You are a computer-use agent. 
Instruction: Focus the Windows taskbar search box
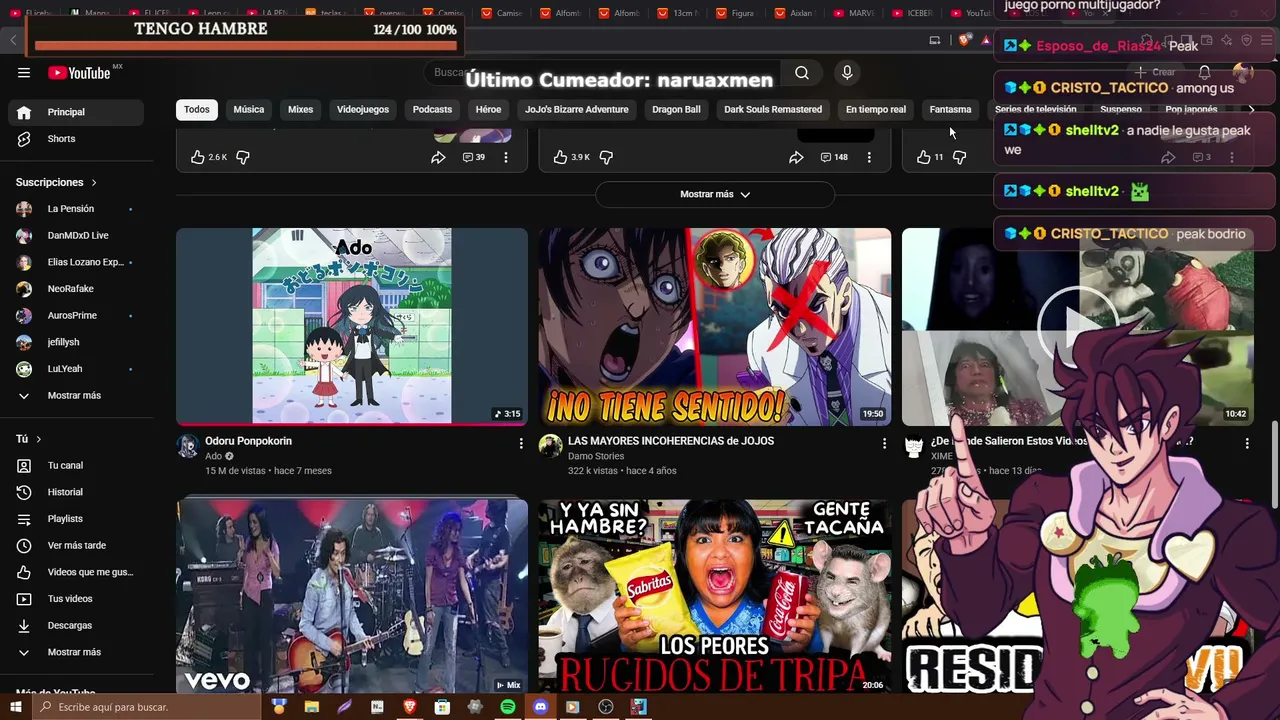[147, 707]
